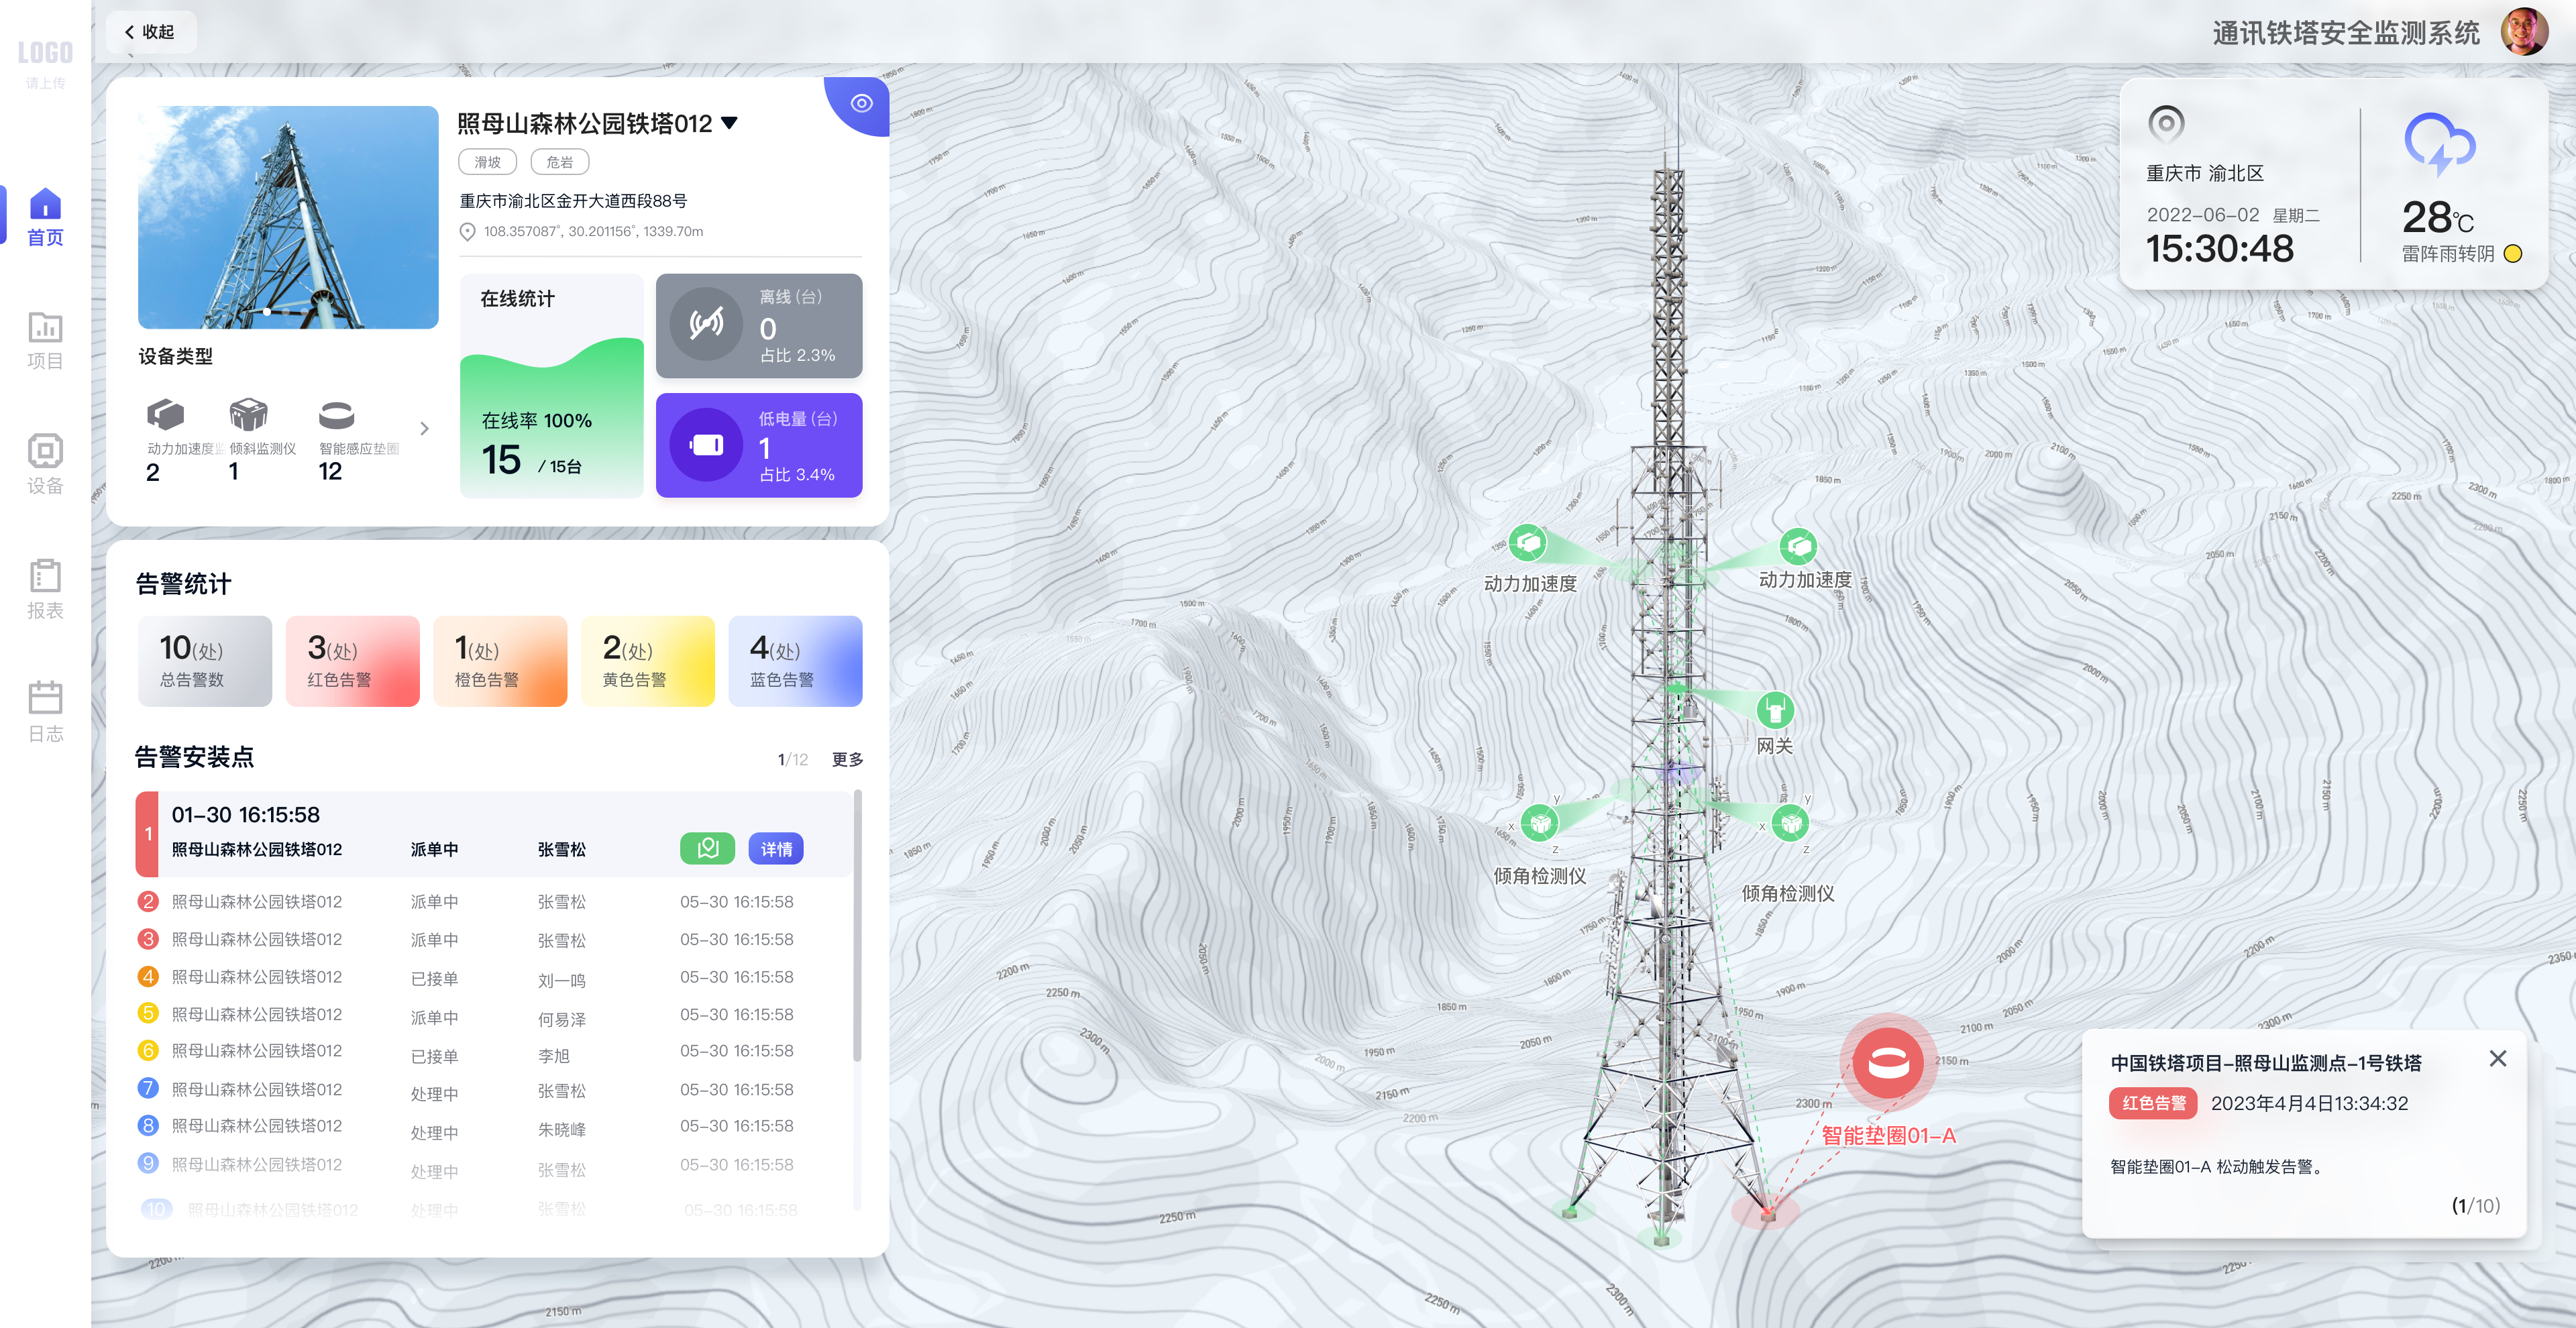This screenshot has height=1328, width=2576.
Task: Open the 报表 sidebar menu
Action: pos(45,589)
